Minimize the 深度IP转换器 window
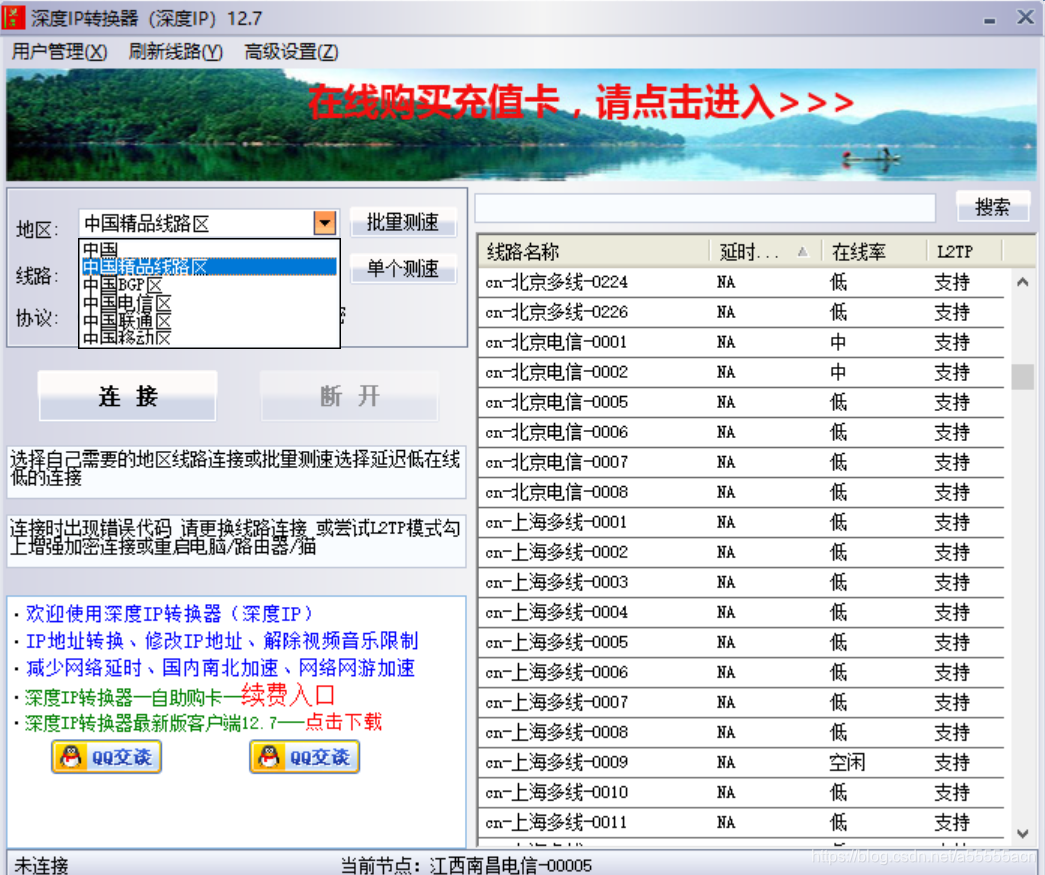This screenshot has width=1045, height=875. coord(990,19)
